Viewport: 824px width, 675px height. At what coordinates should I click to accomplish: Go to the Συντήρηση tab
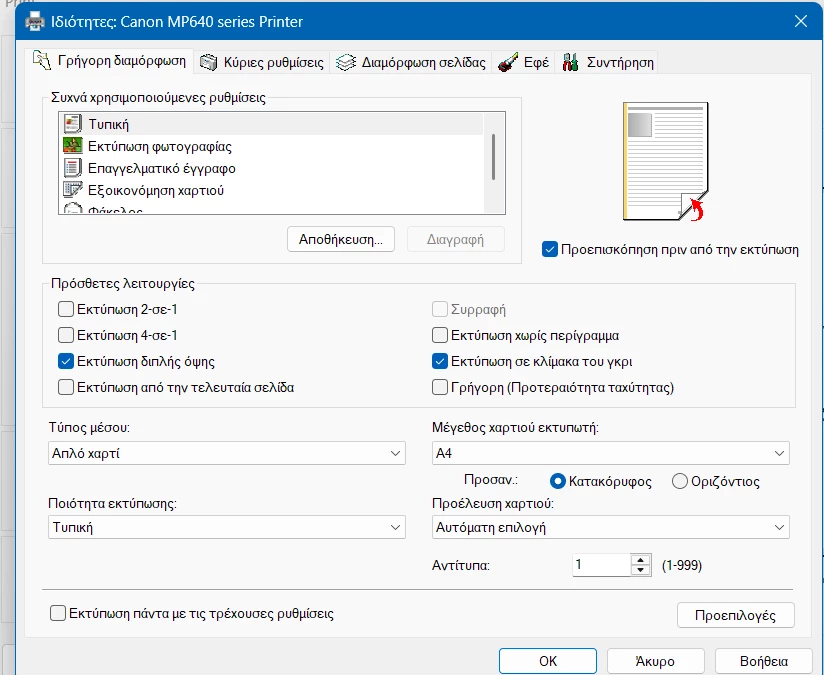click(x=607, y=63)
